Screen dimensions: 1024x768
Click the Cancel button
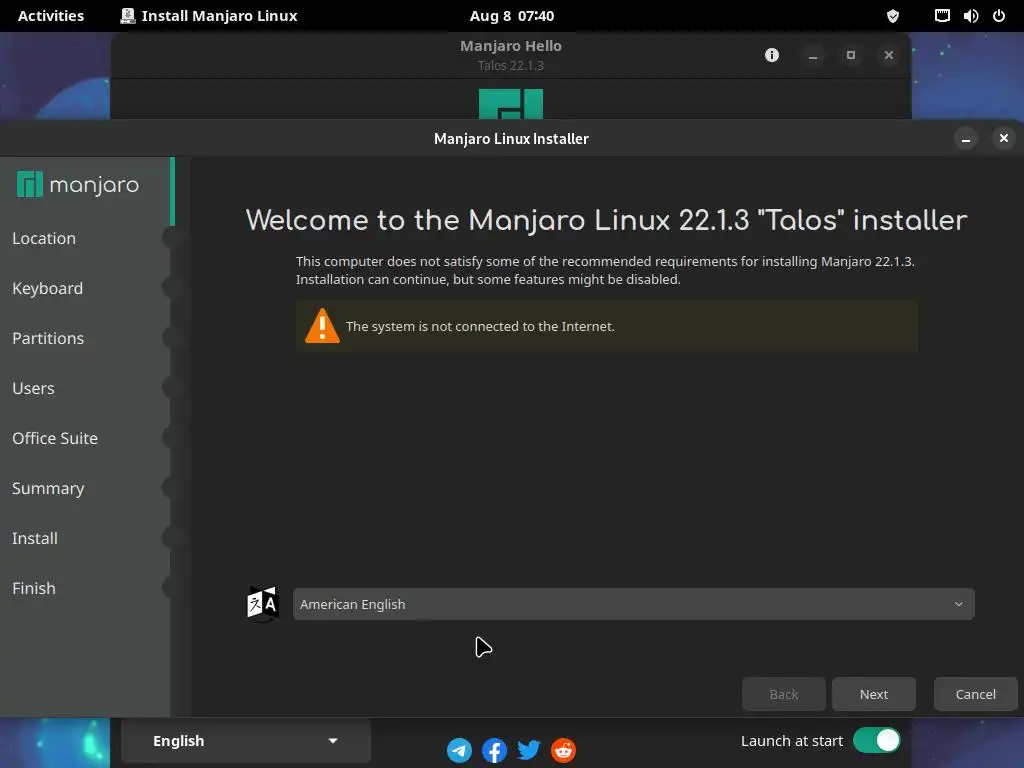point(975,694)
